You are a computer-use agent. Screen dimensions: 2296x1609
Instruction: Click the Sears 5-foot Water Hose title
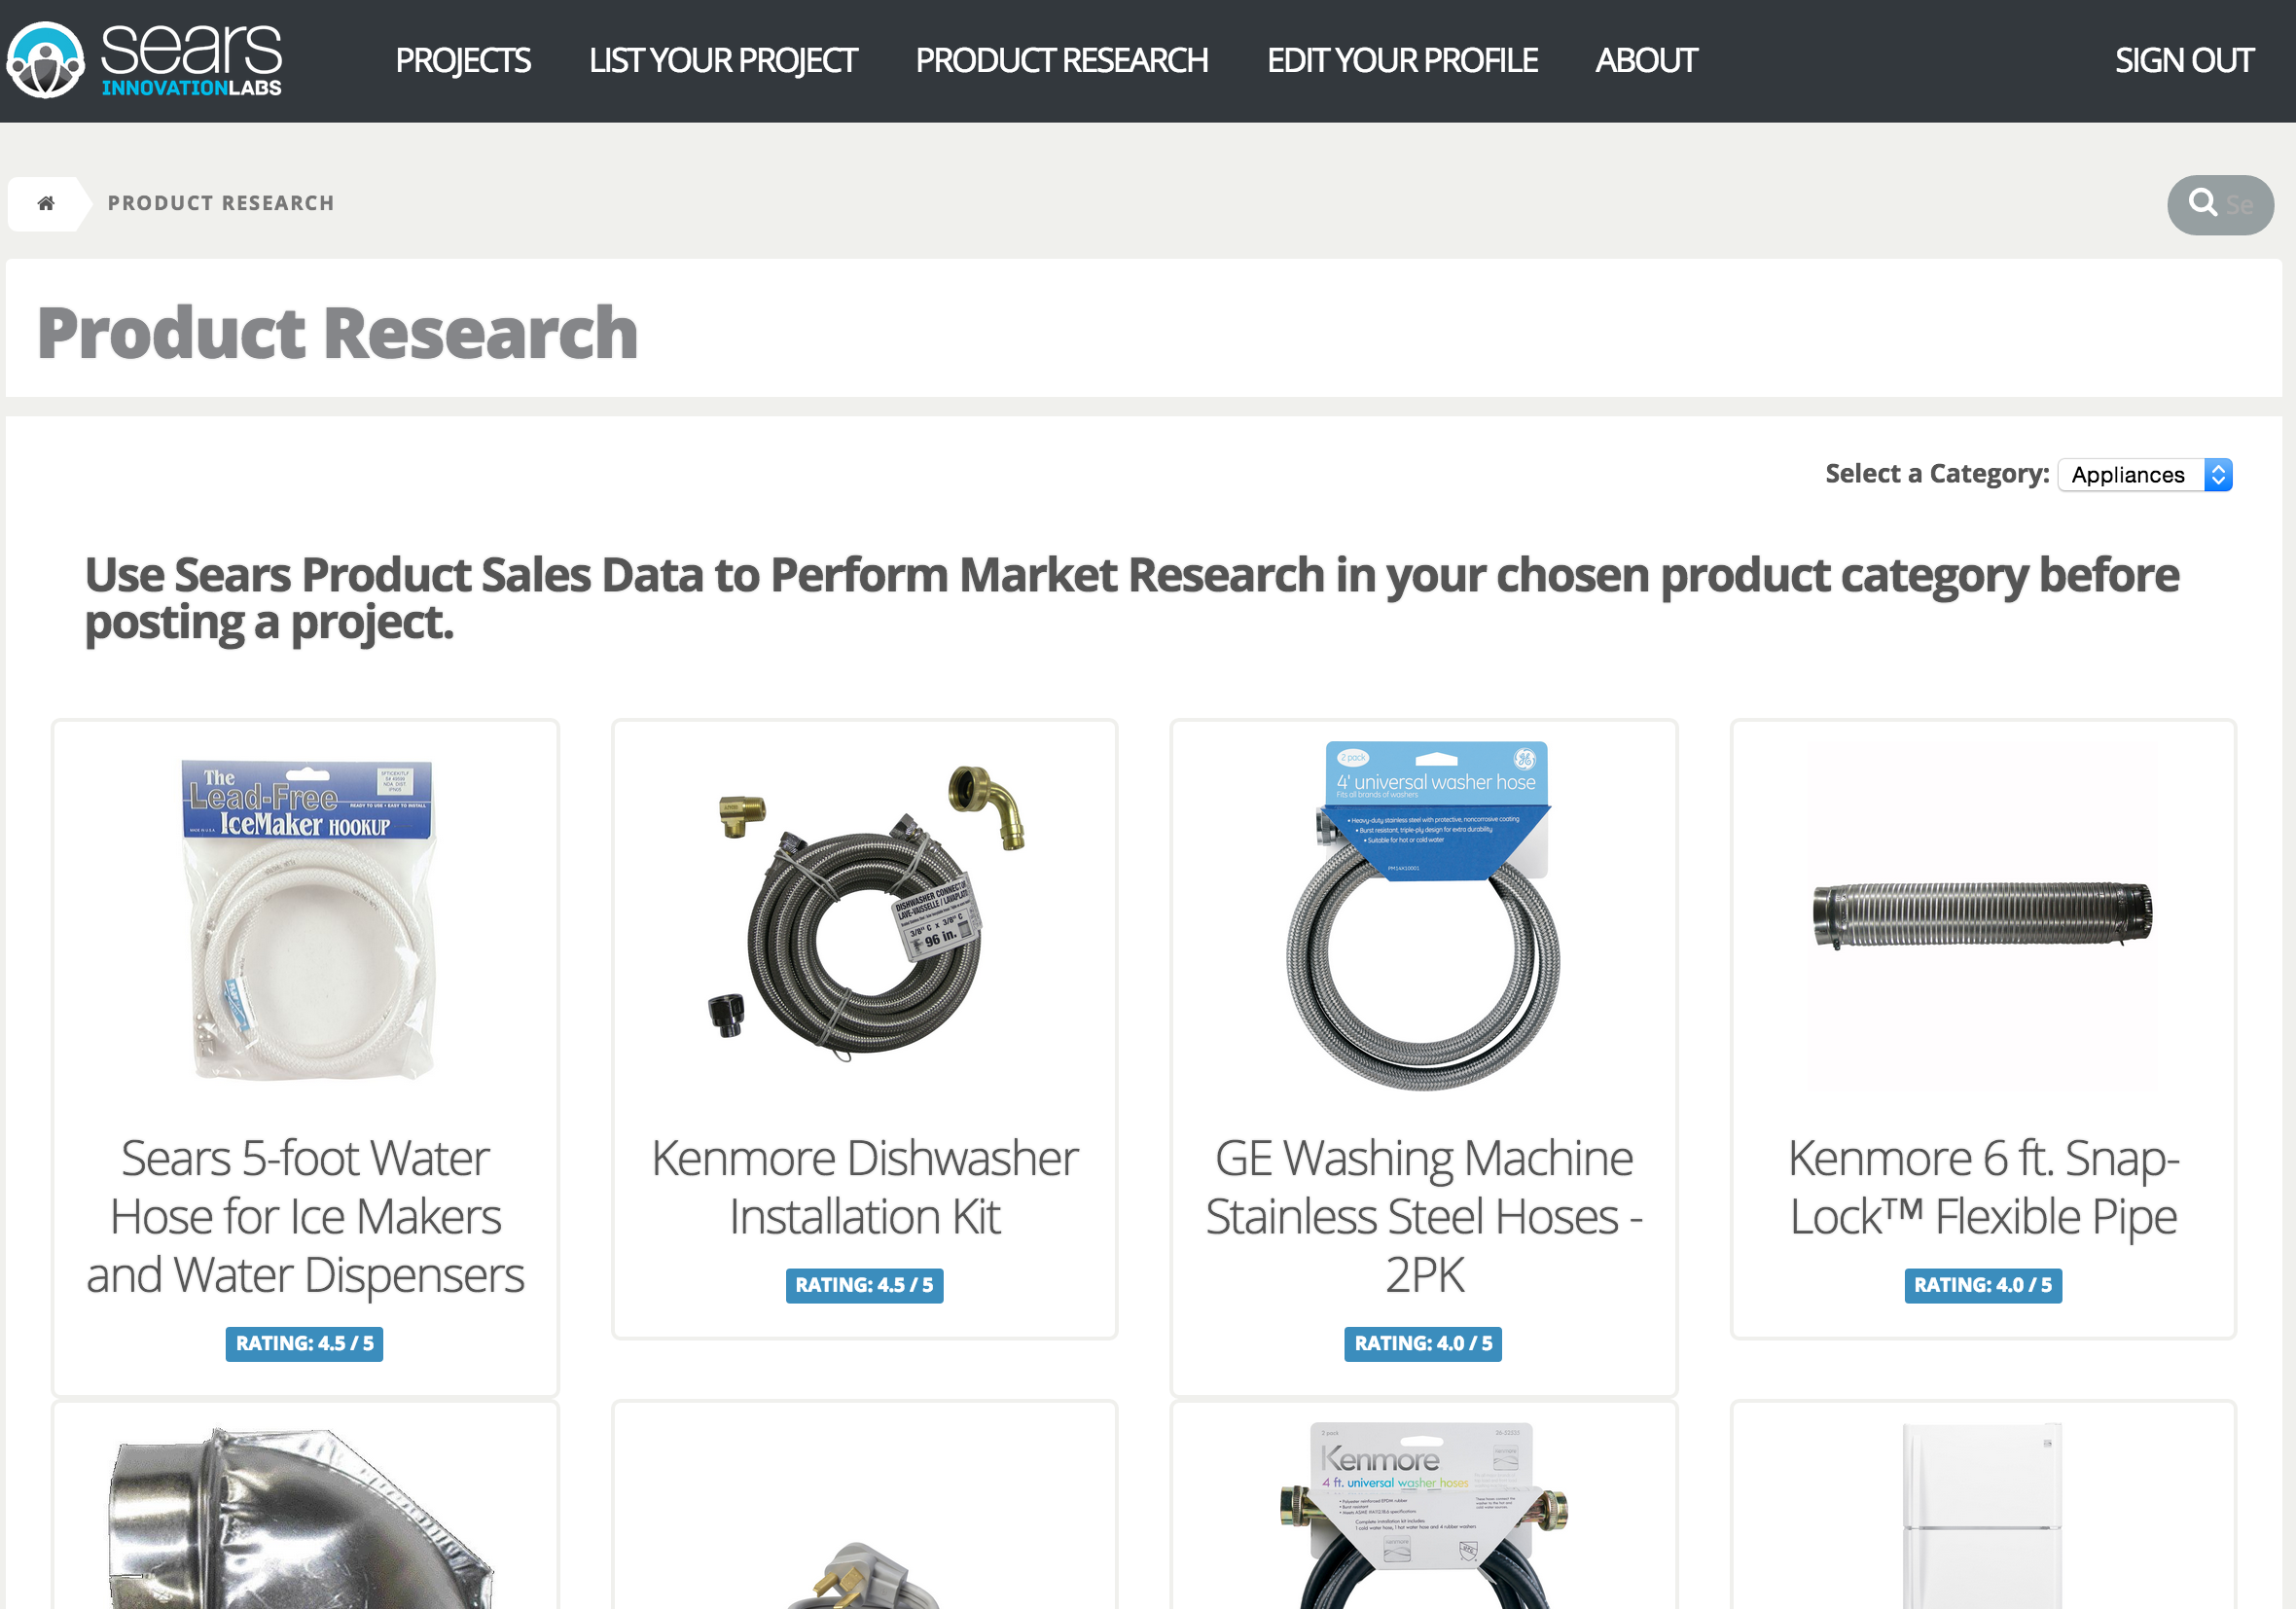305,1216
